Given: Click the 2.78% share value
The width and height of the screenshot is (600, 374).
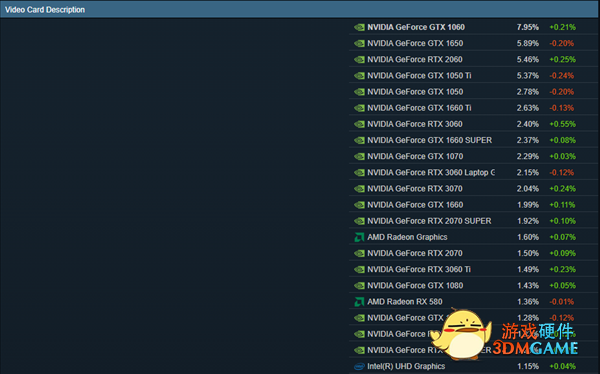Looking at the screenshot, I should tap(528, 92).
